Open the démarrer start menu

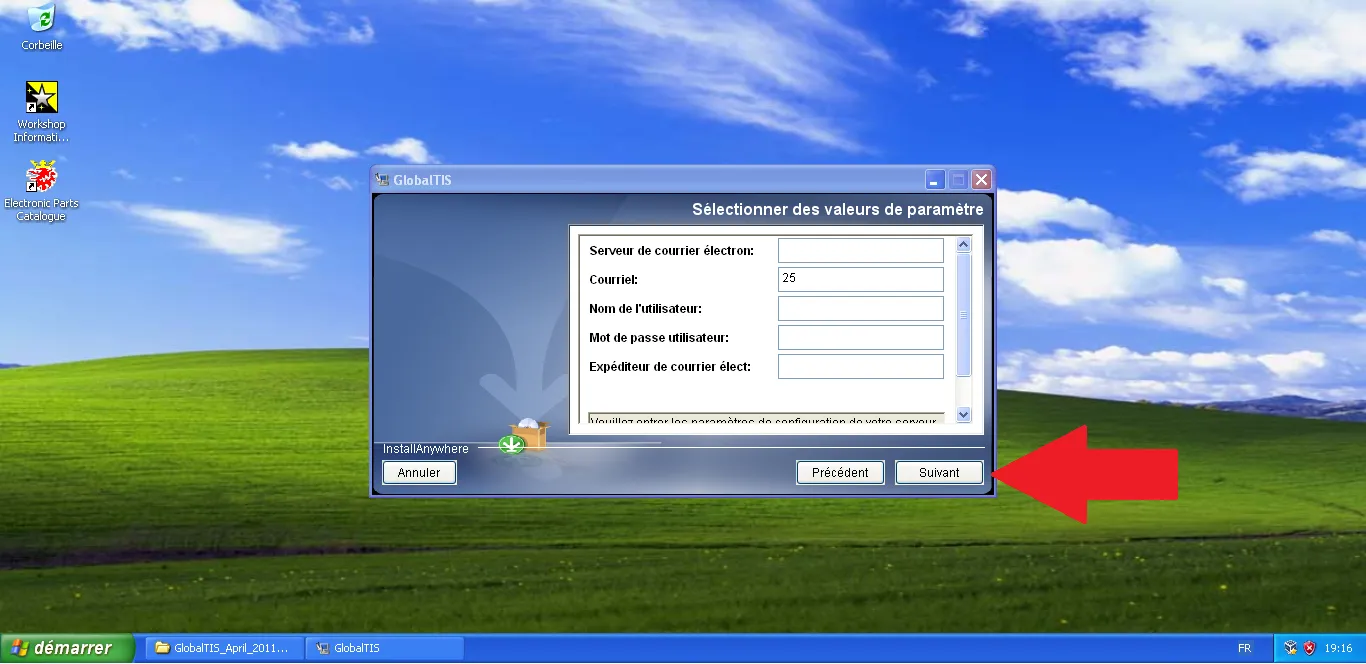coord(60,647)
